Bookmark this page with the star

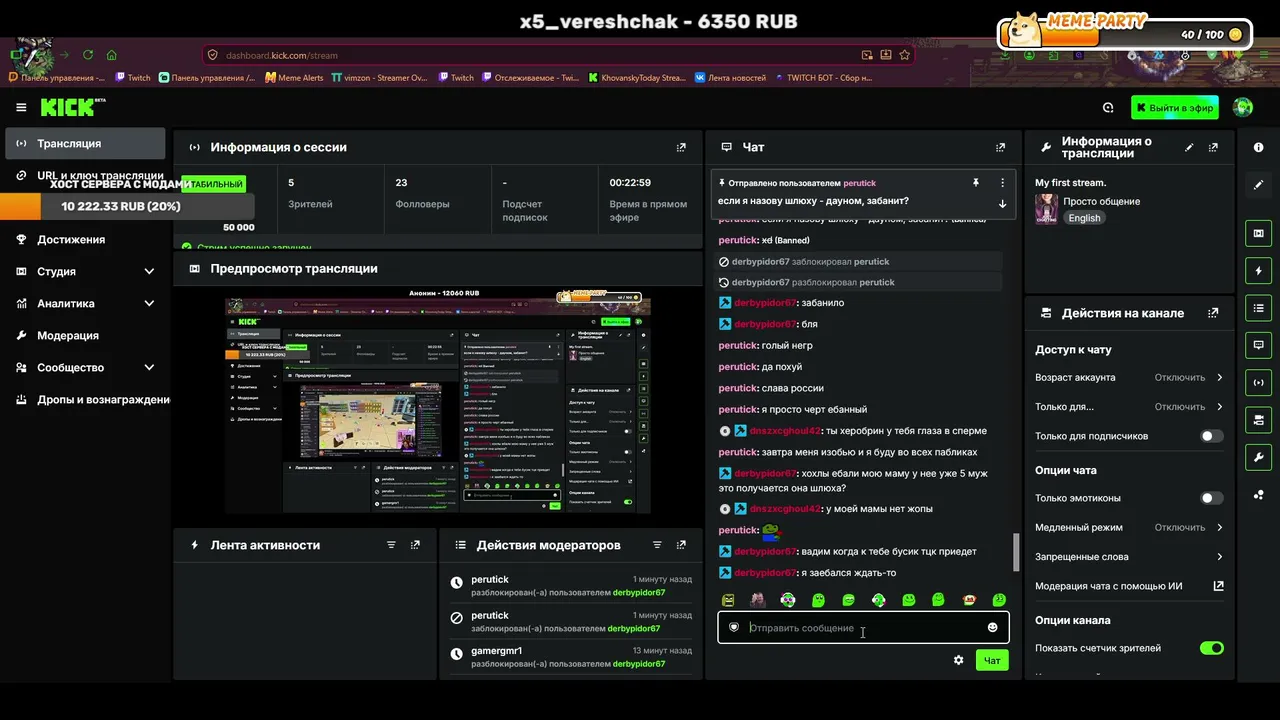coord(904,55)
